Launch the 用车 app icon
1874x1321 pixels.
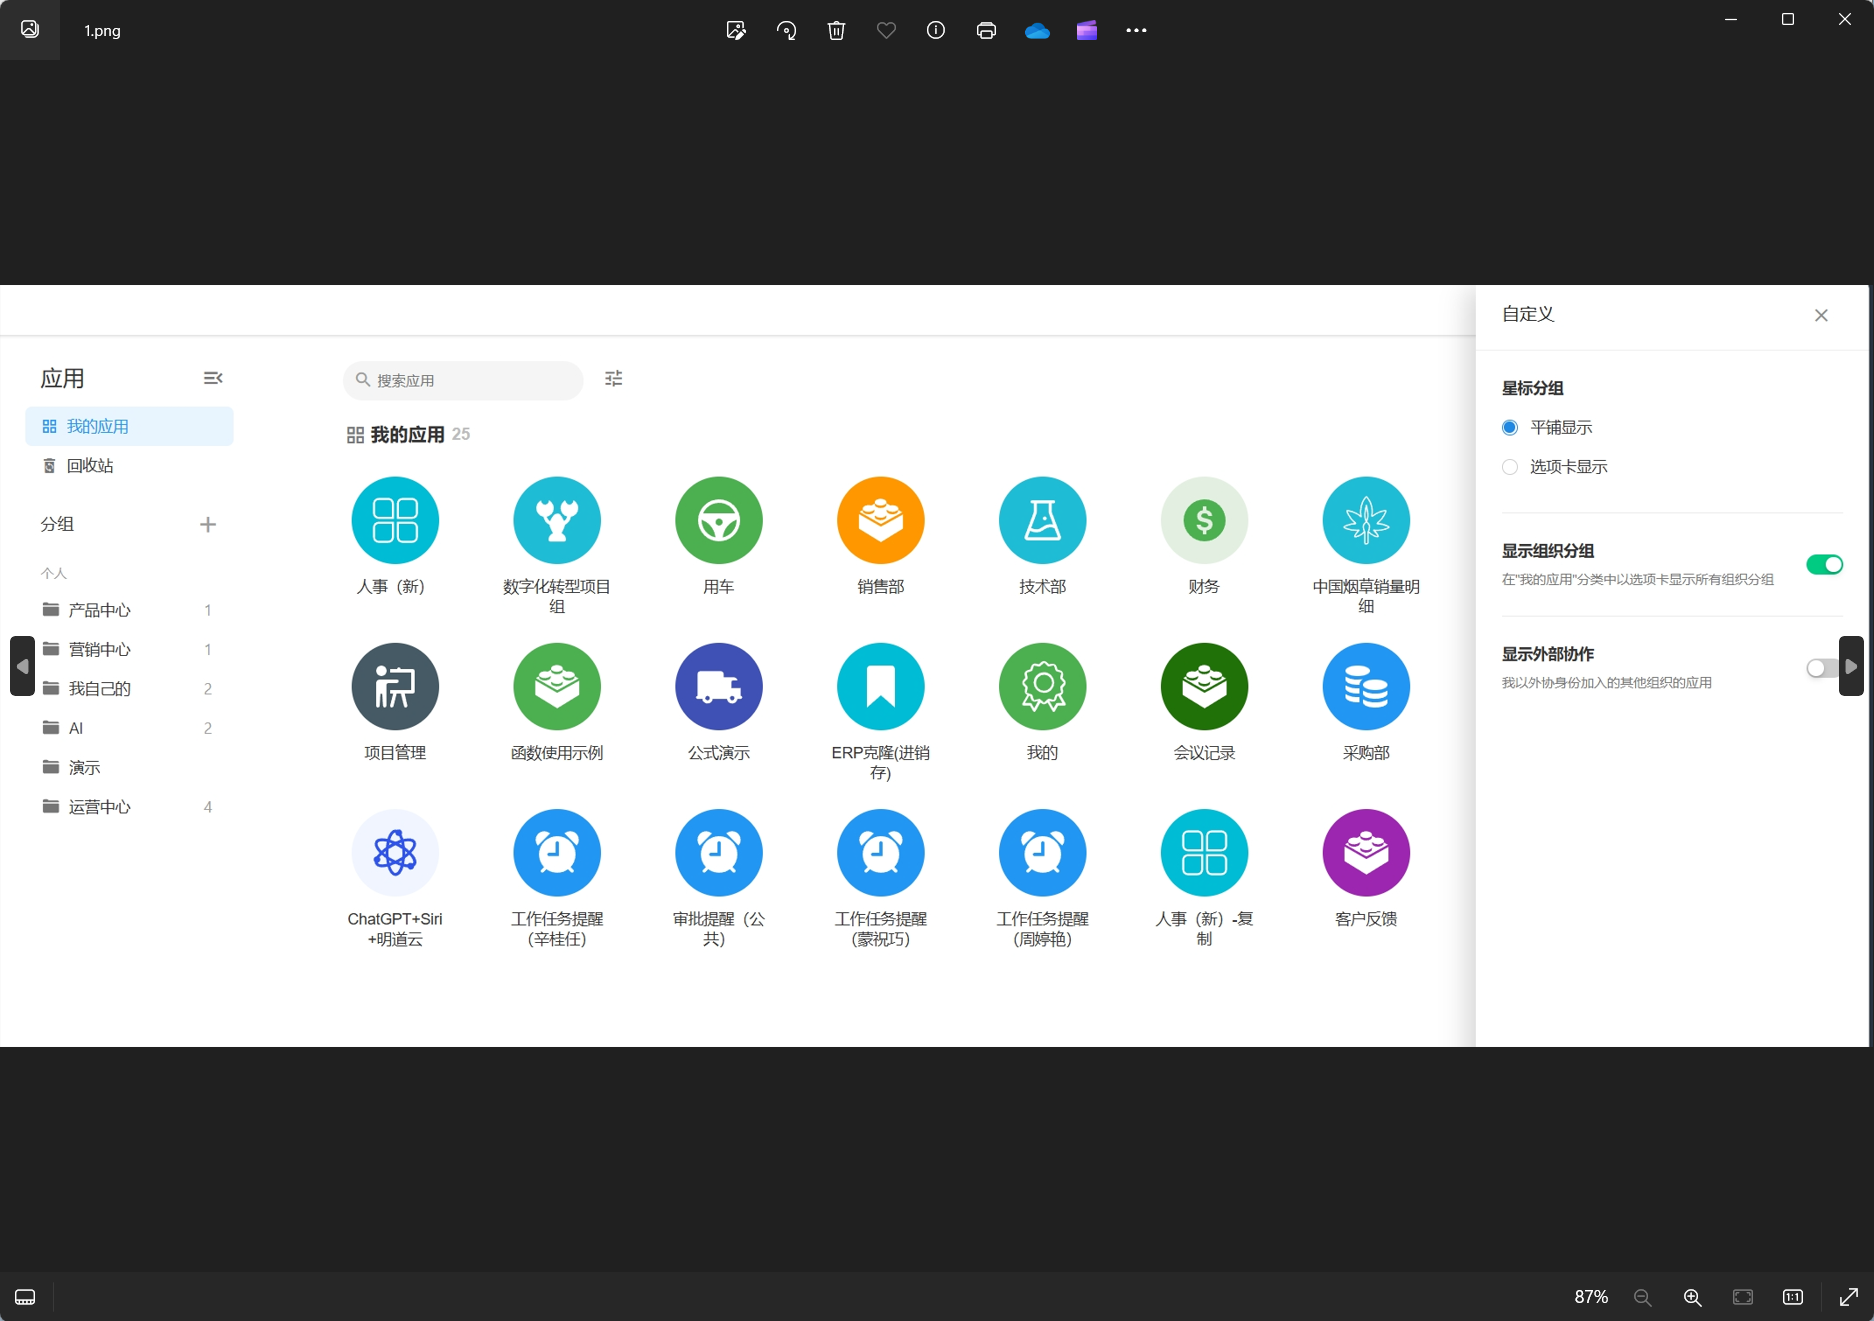pos(719,520)
